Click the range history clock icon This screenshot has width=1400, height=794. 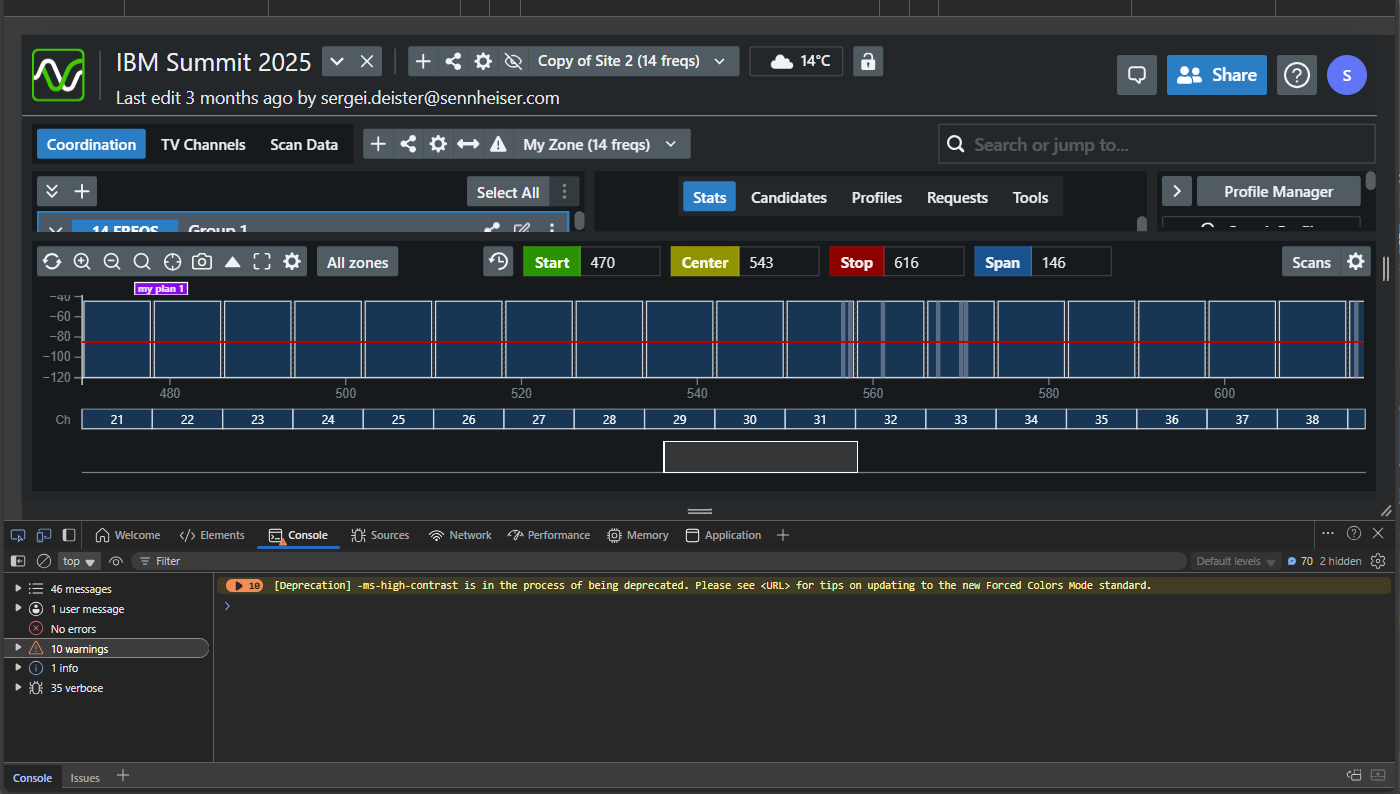498,262
